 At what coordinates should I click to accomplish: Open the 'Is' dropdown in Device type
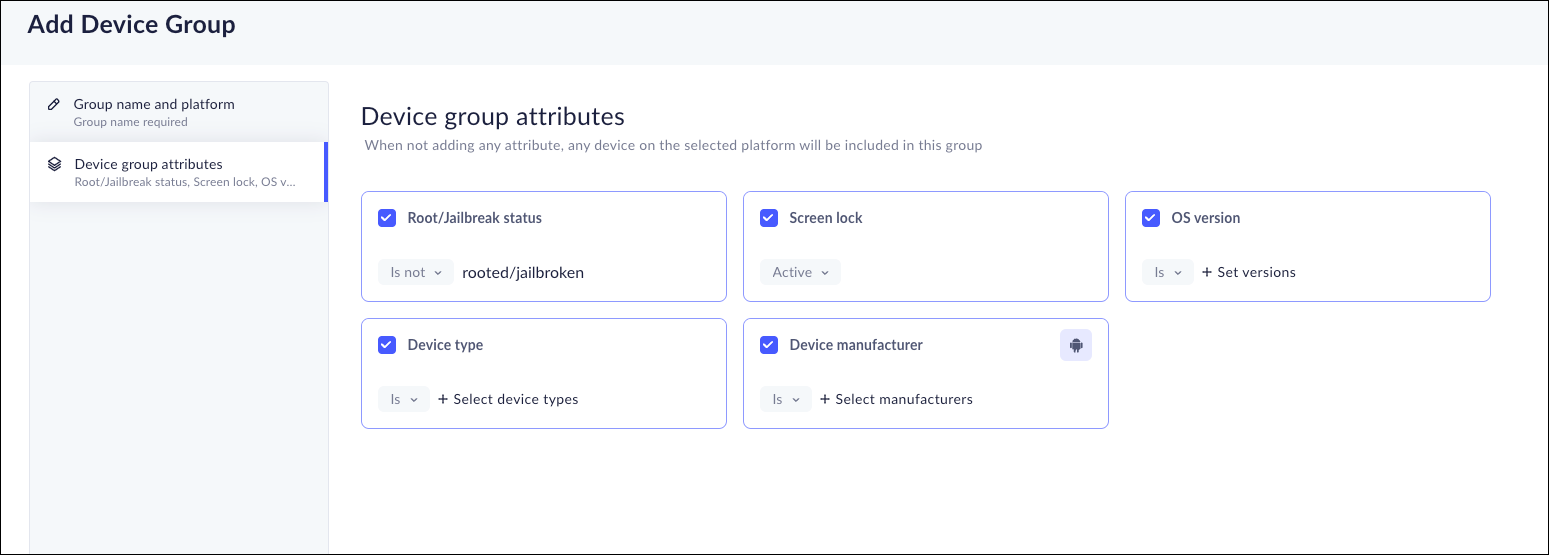coord(403,399)
